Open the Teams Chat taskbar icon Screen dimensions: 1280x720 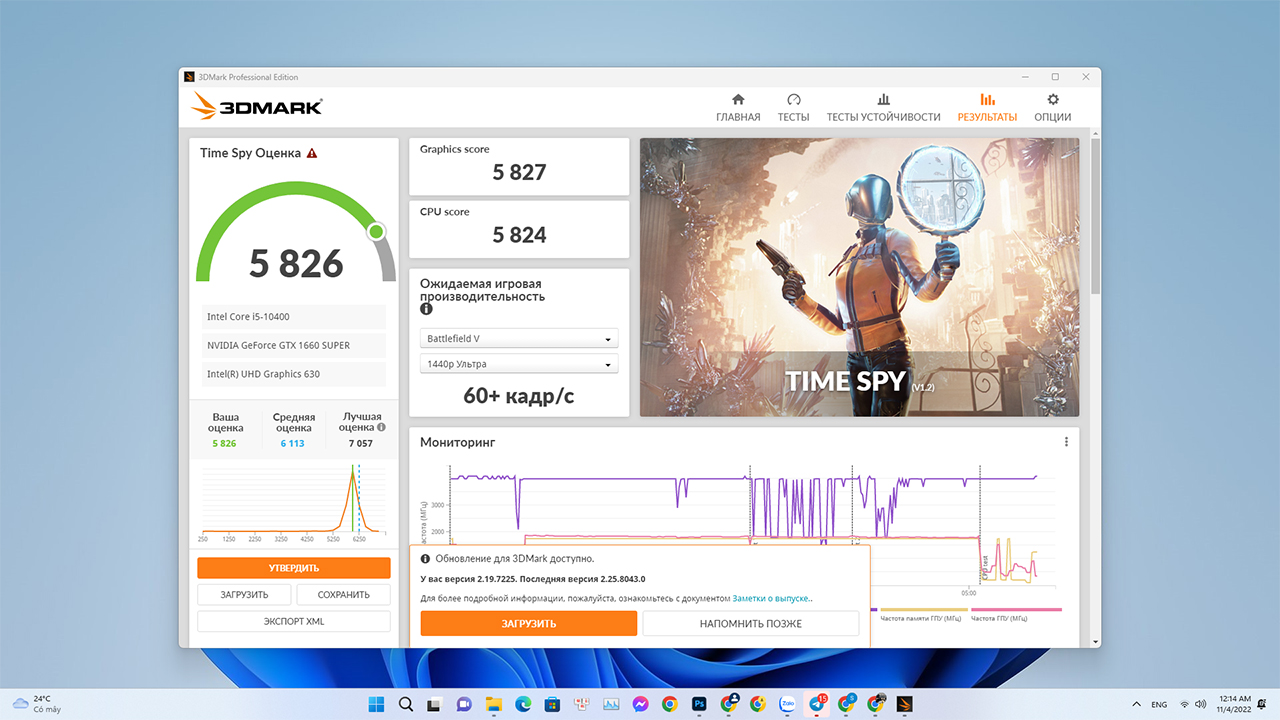pyautogui.click(x=463, y=704)
